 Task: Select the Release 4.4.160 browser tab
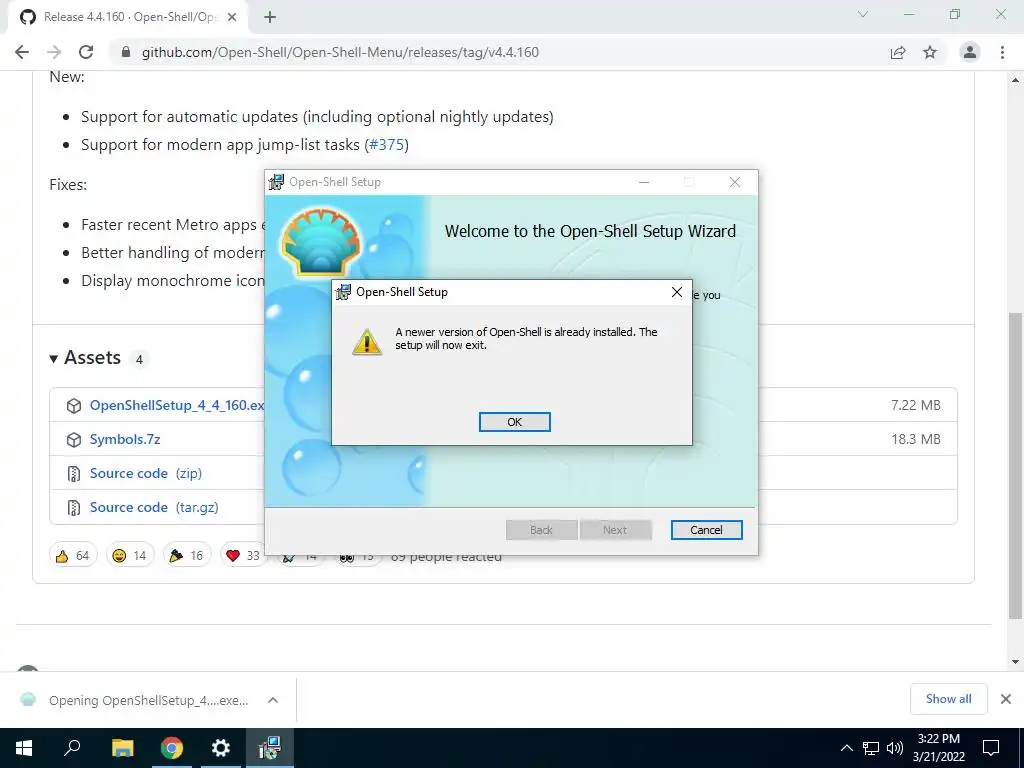click(x=129, y=17)
